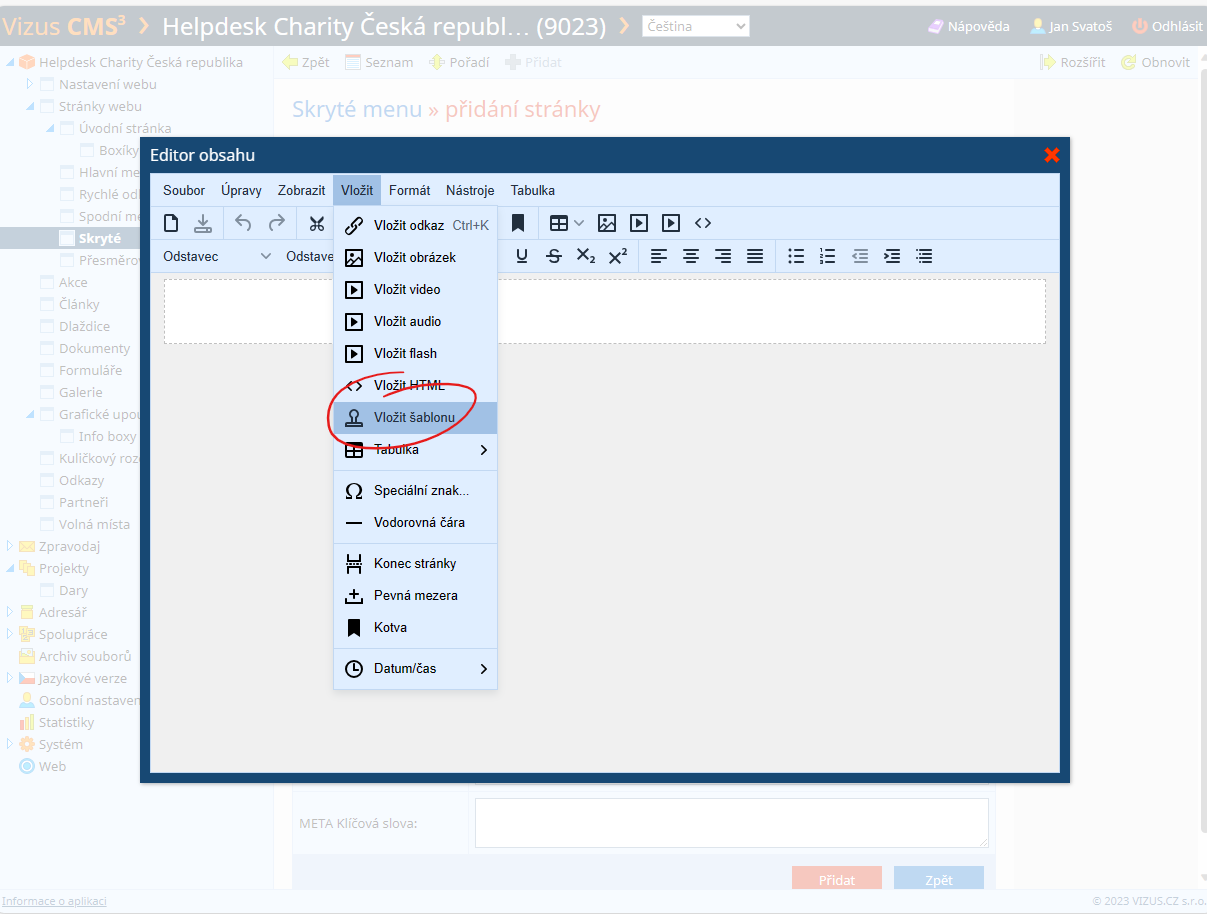Image resolution: width=1207 pixels, height=914 pixels.
Task: Click the insert image icon in toolbar
Action: point(607,223)
